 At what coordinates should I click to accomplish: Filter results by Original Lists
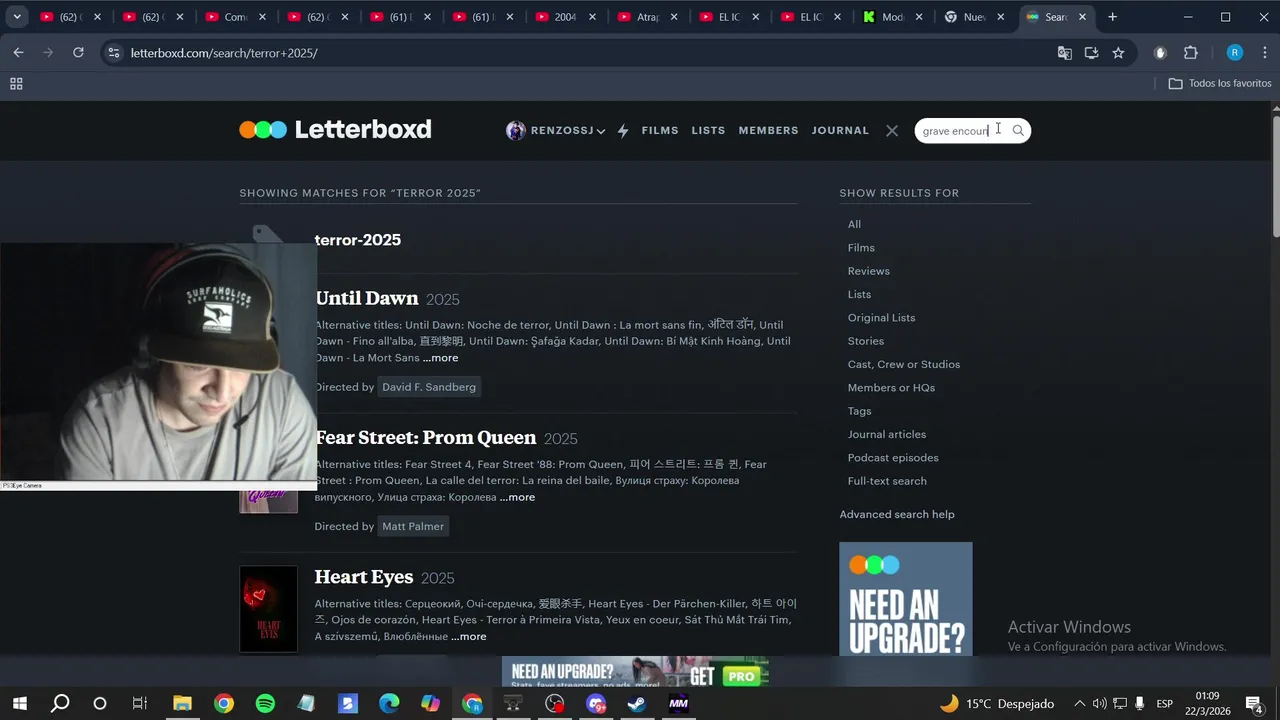[x=881, y=318]
